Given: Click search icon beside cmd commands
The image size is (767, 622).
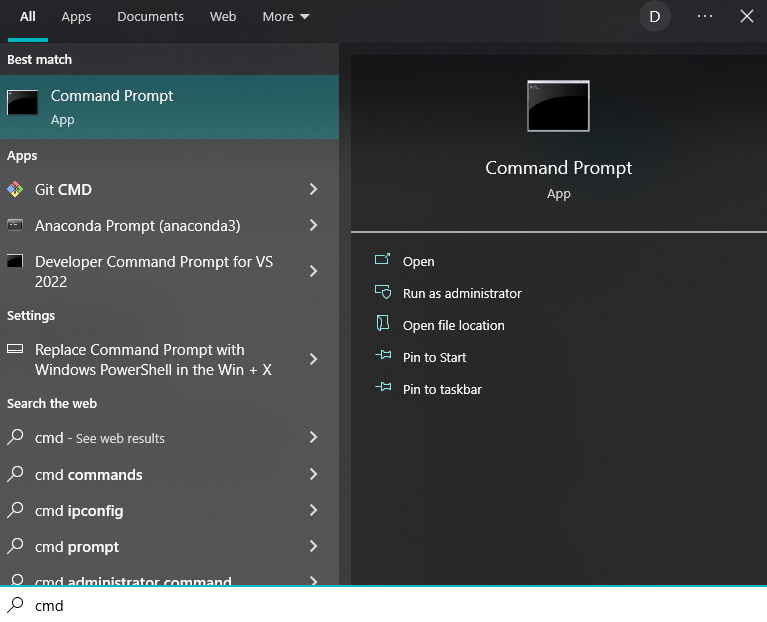Looking at the screenshot, I should click(x=15, y=473).
